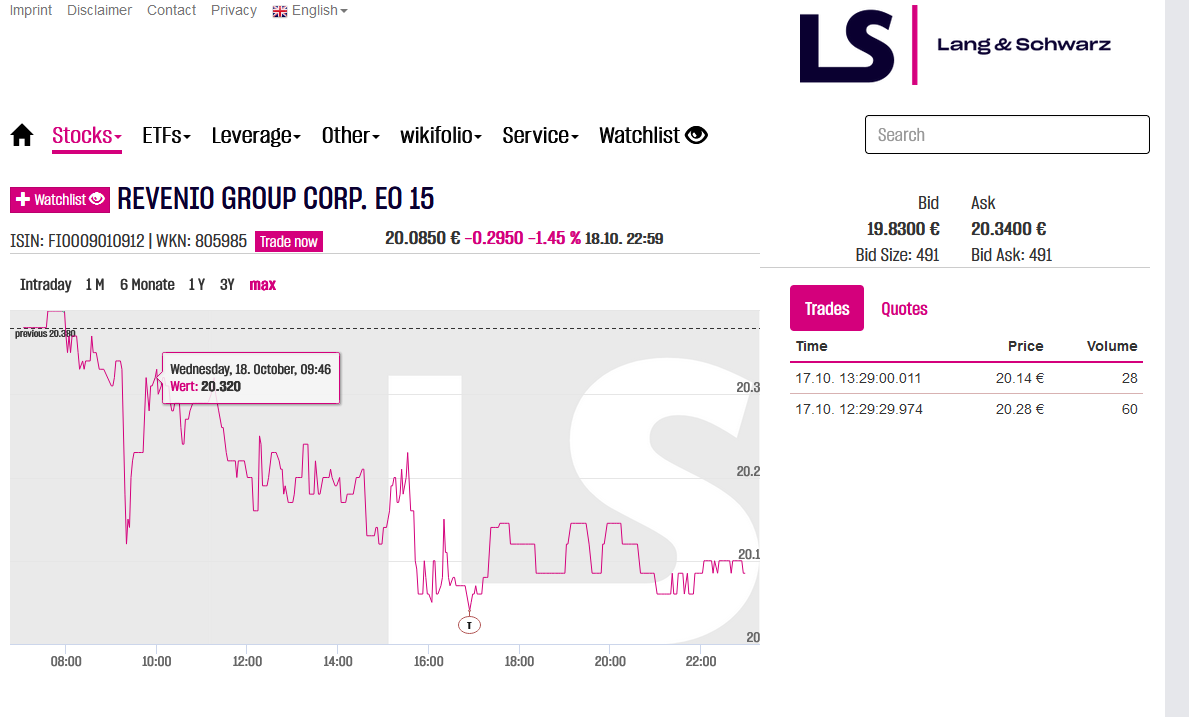Viewport: 1189px width, 717px height.
Task: Select the Trades tab
Action: (827, 309)
